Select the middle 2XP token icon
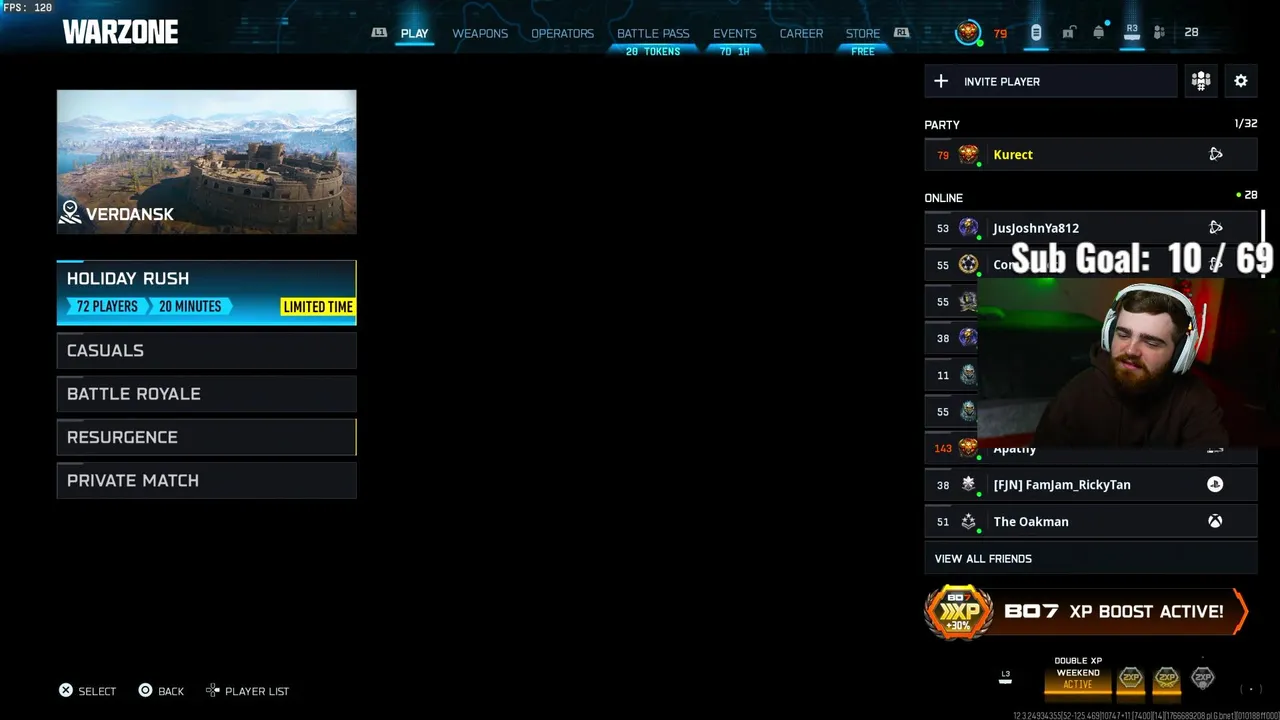 [x=1167, y=678]
